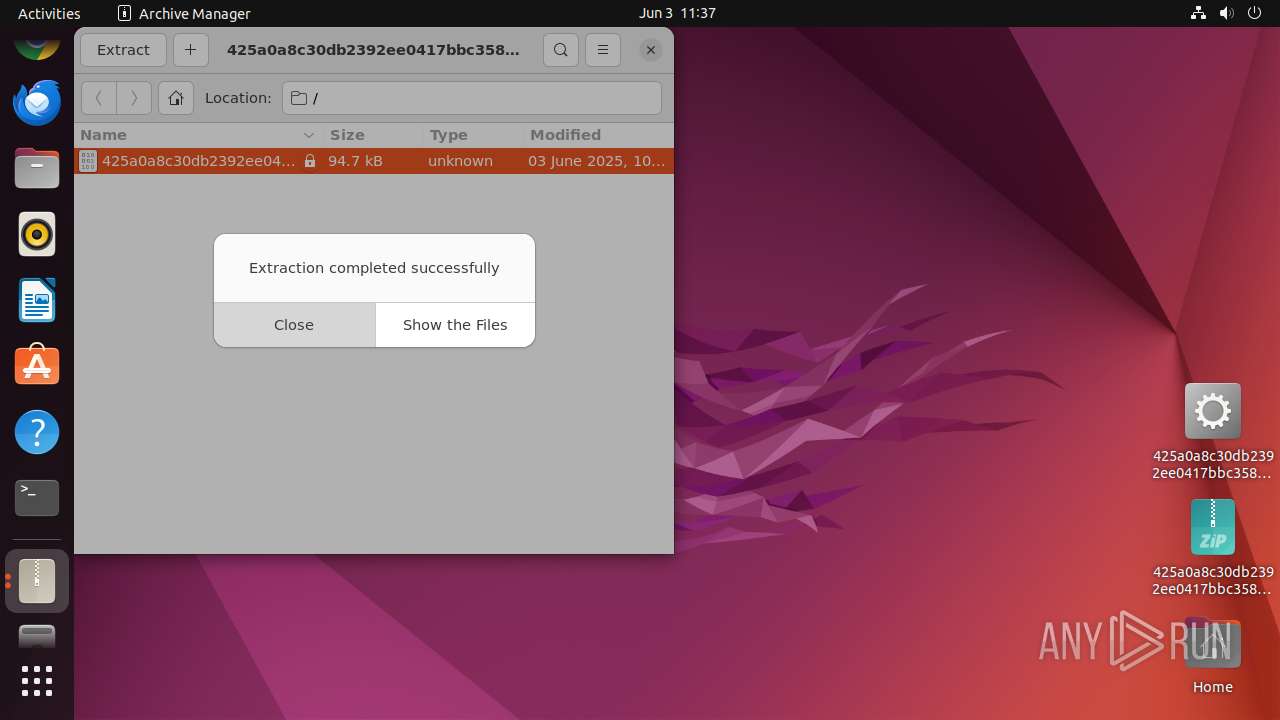
Task: Click Show the Files button
Action: [x=455, y=325]
